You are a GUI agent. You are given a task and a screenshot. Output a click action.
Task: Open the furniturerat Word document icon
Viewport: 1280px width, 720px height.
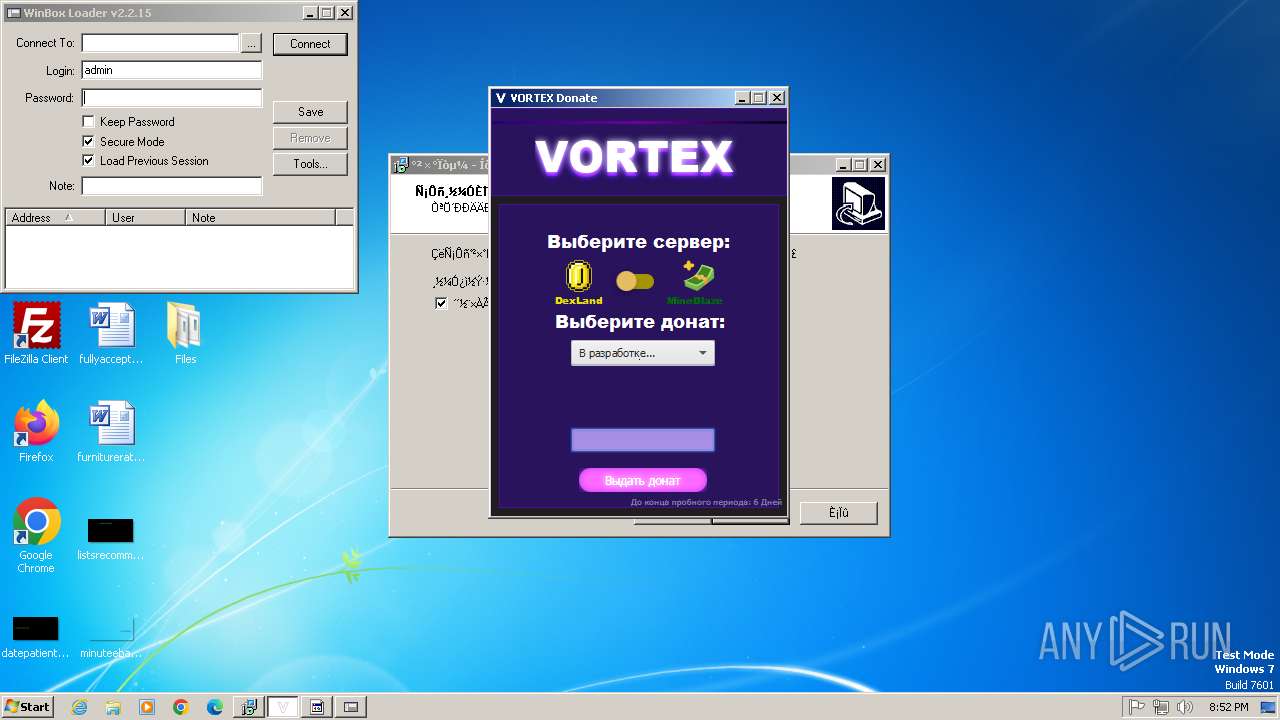[111, 432]
